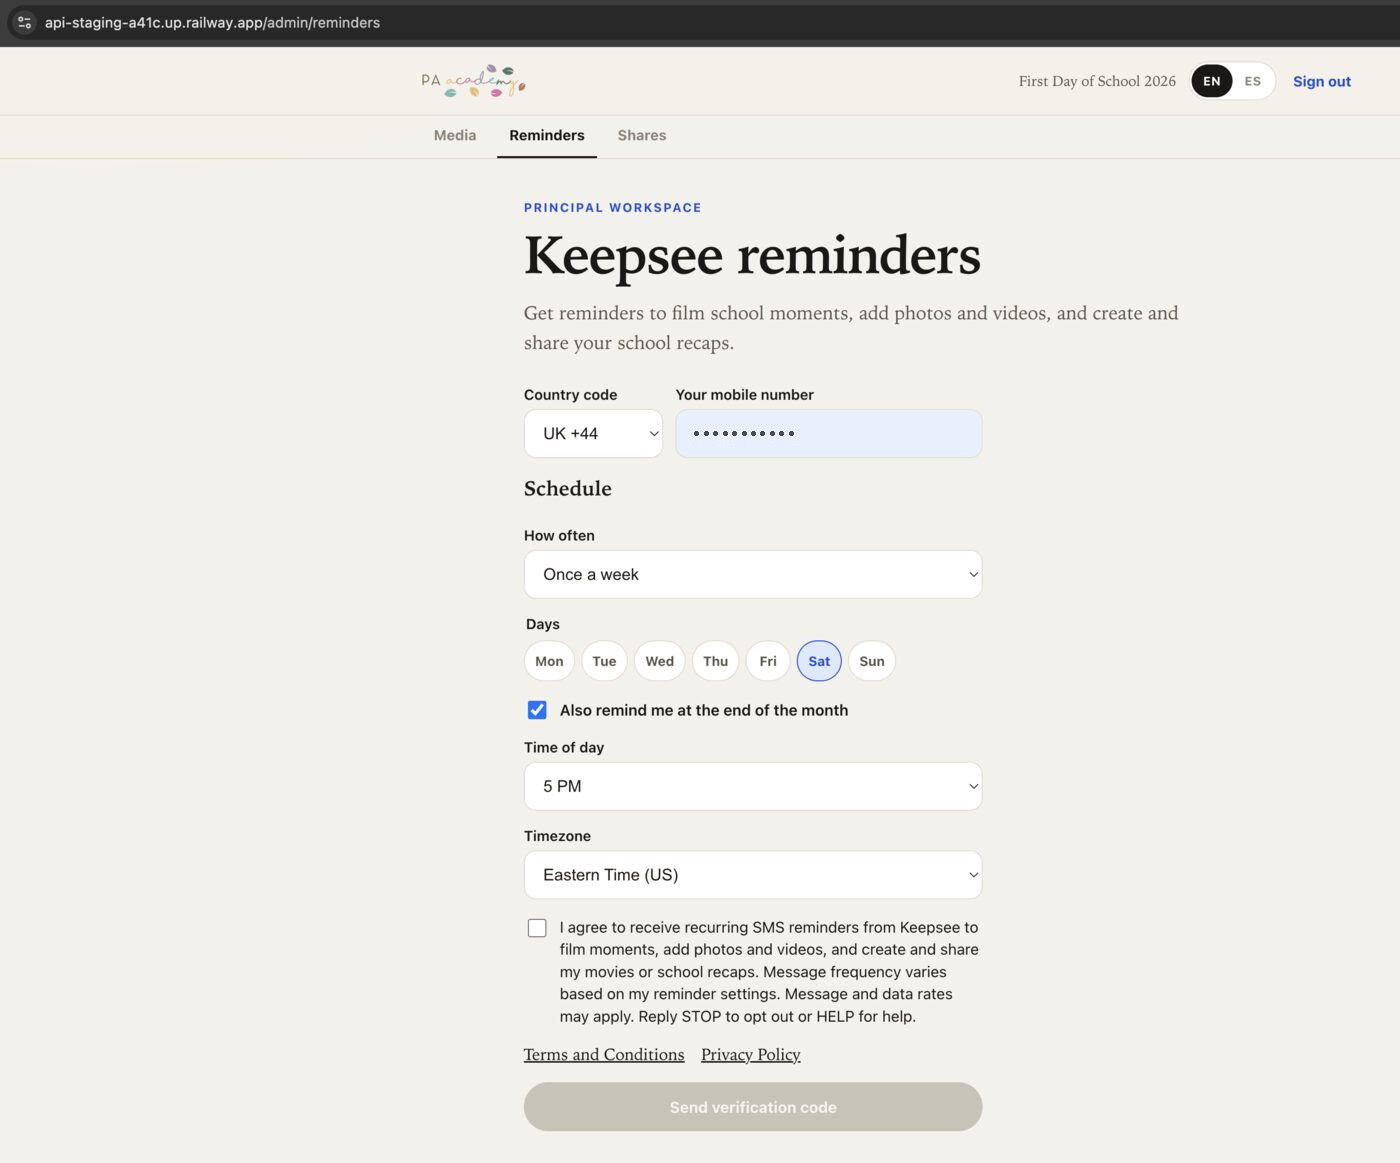Click the 'PRINCIPAL WORKSPACE' label
Screen dimensions: 1400x1163
coord(613,208)
